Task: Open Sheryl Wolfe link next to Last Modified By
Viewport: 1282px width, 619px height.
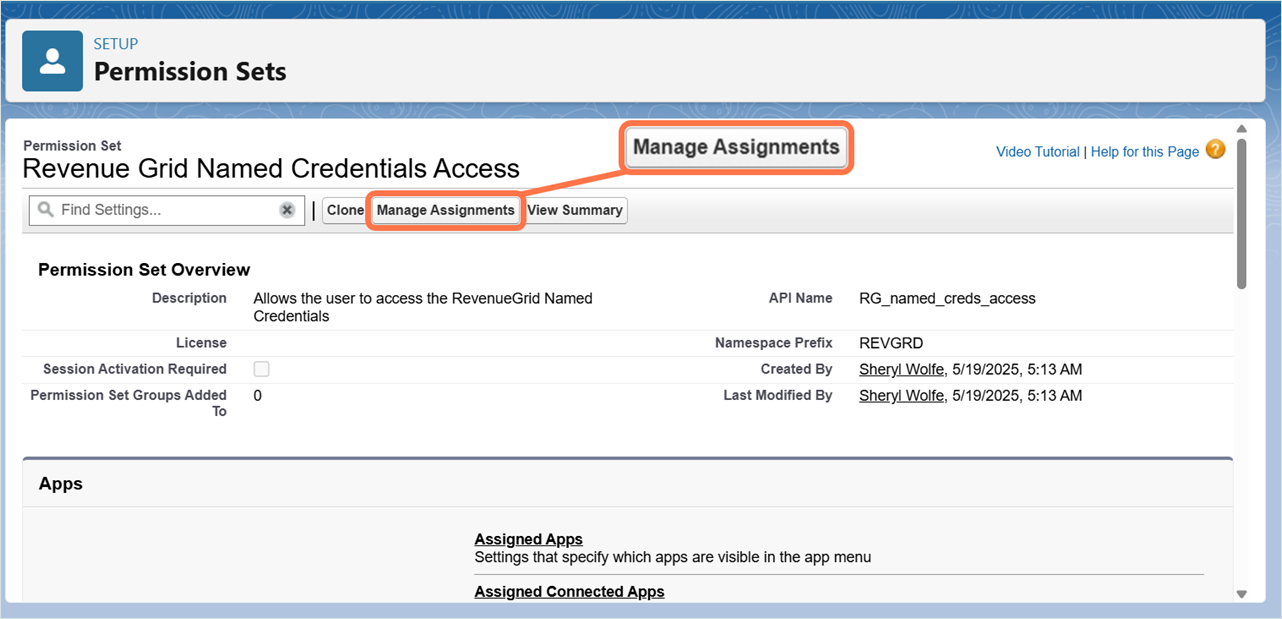Action: tap(901, 395)
